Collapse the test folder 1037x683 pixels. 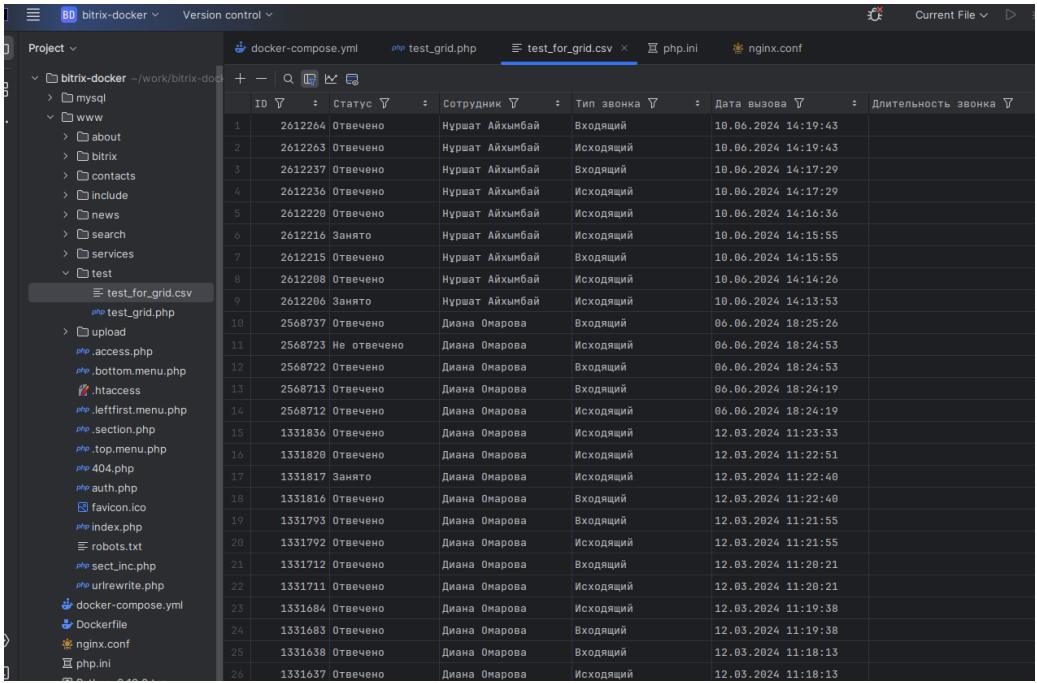pos(66,273)
